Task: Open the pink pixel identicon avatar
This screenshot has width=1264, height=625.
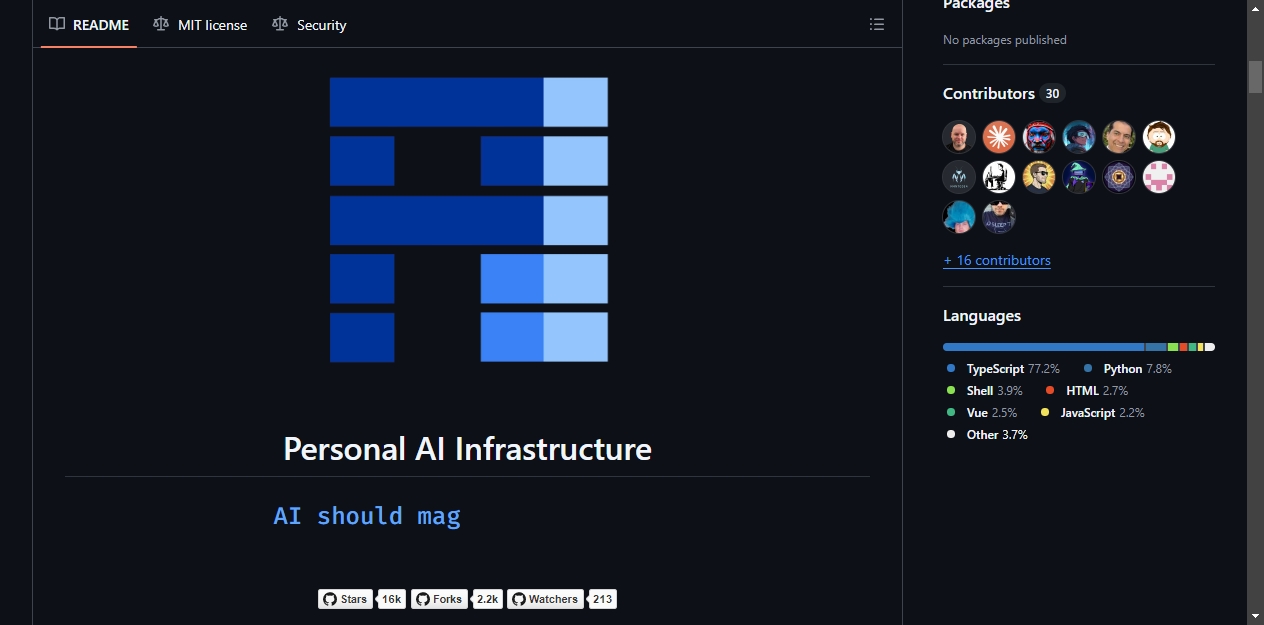Action: (1159, 177)
